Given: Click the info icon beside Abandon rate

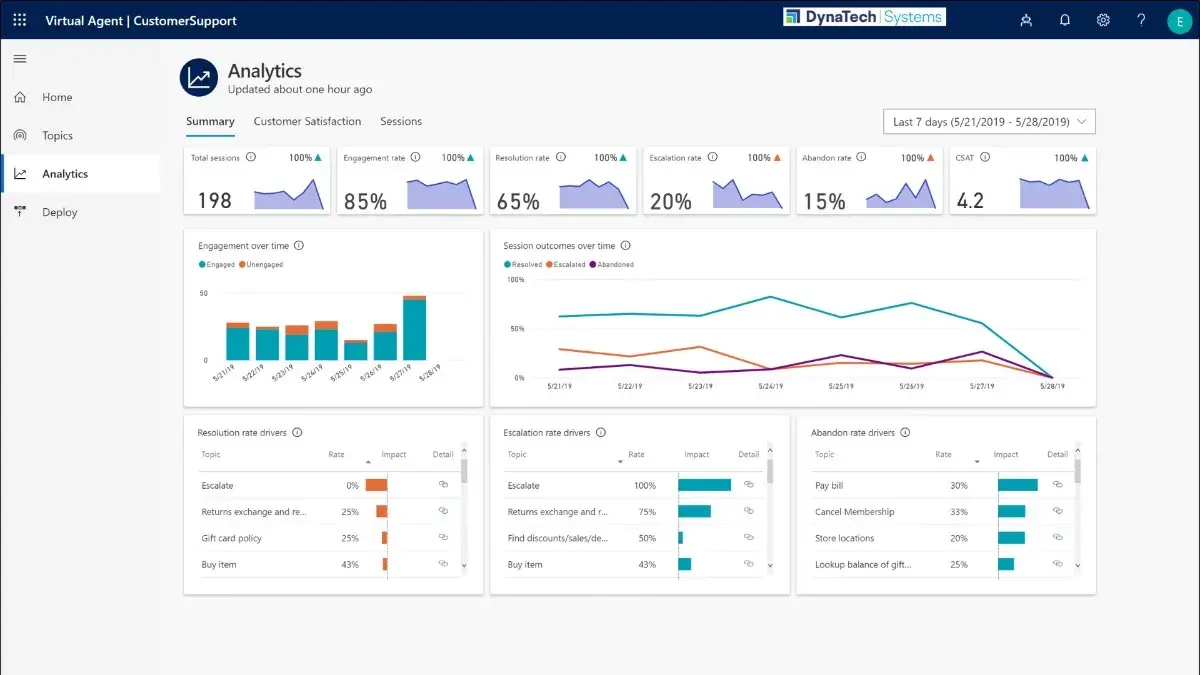Looking at the screenshot, I should click(862, 157).
